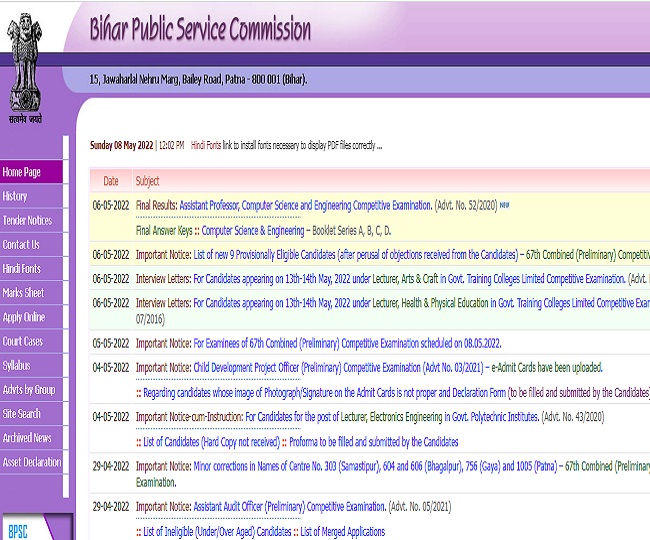
Task: Open the History menu item
Action: coord(15,196)
